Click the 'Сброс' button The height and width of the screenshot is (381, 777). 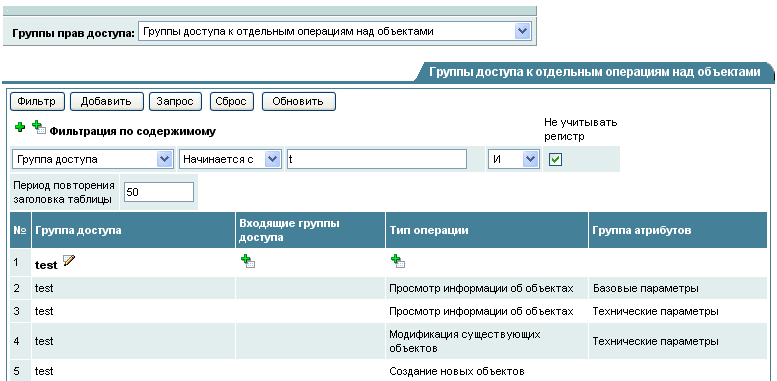coord(231,102)
